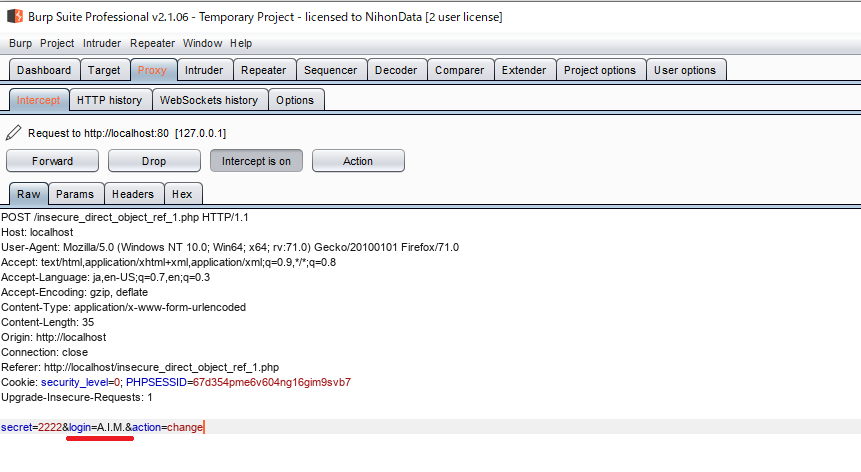Click the Upgrade-Insecure-Requests: 1 line
The width and height of the screenshot is (861, 472).
coord(77,397)
